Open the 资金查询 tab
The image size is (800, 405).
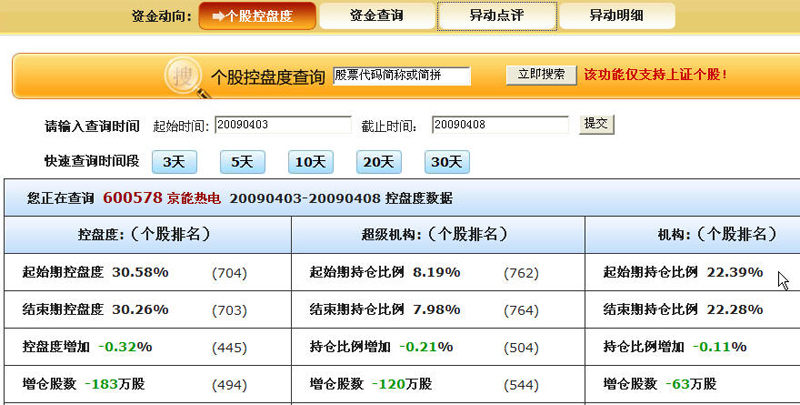click(377, 16)
